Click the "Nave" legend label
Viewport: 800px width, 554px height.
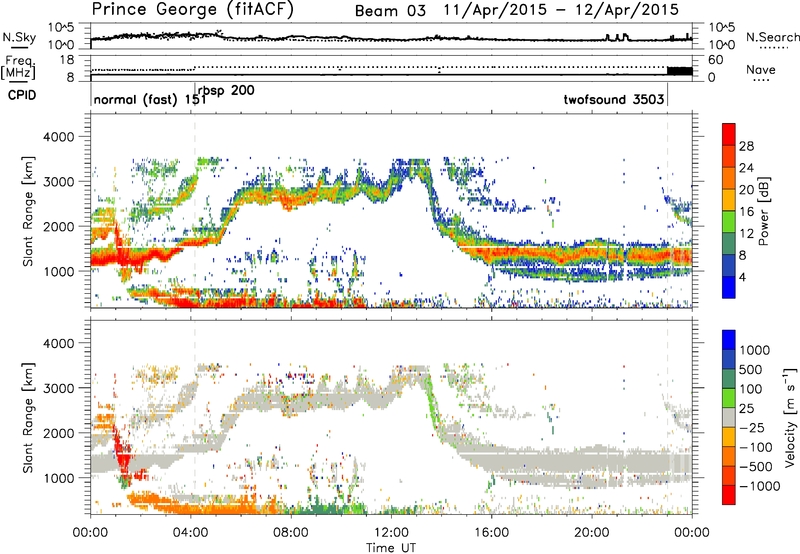[x=761, y=69]
